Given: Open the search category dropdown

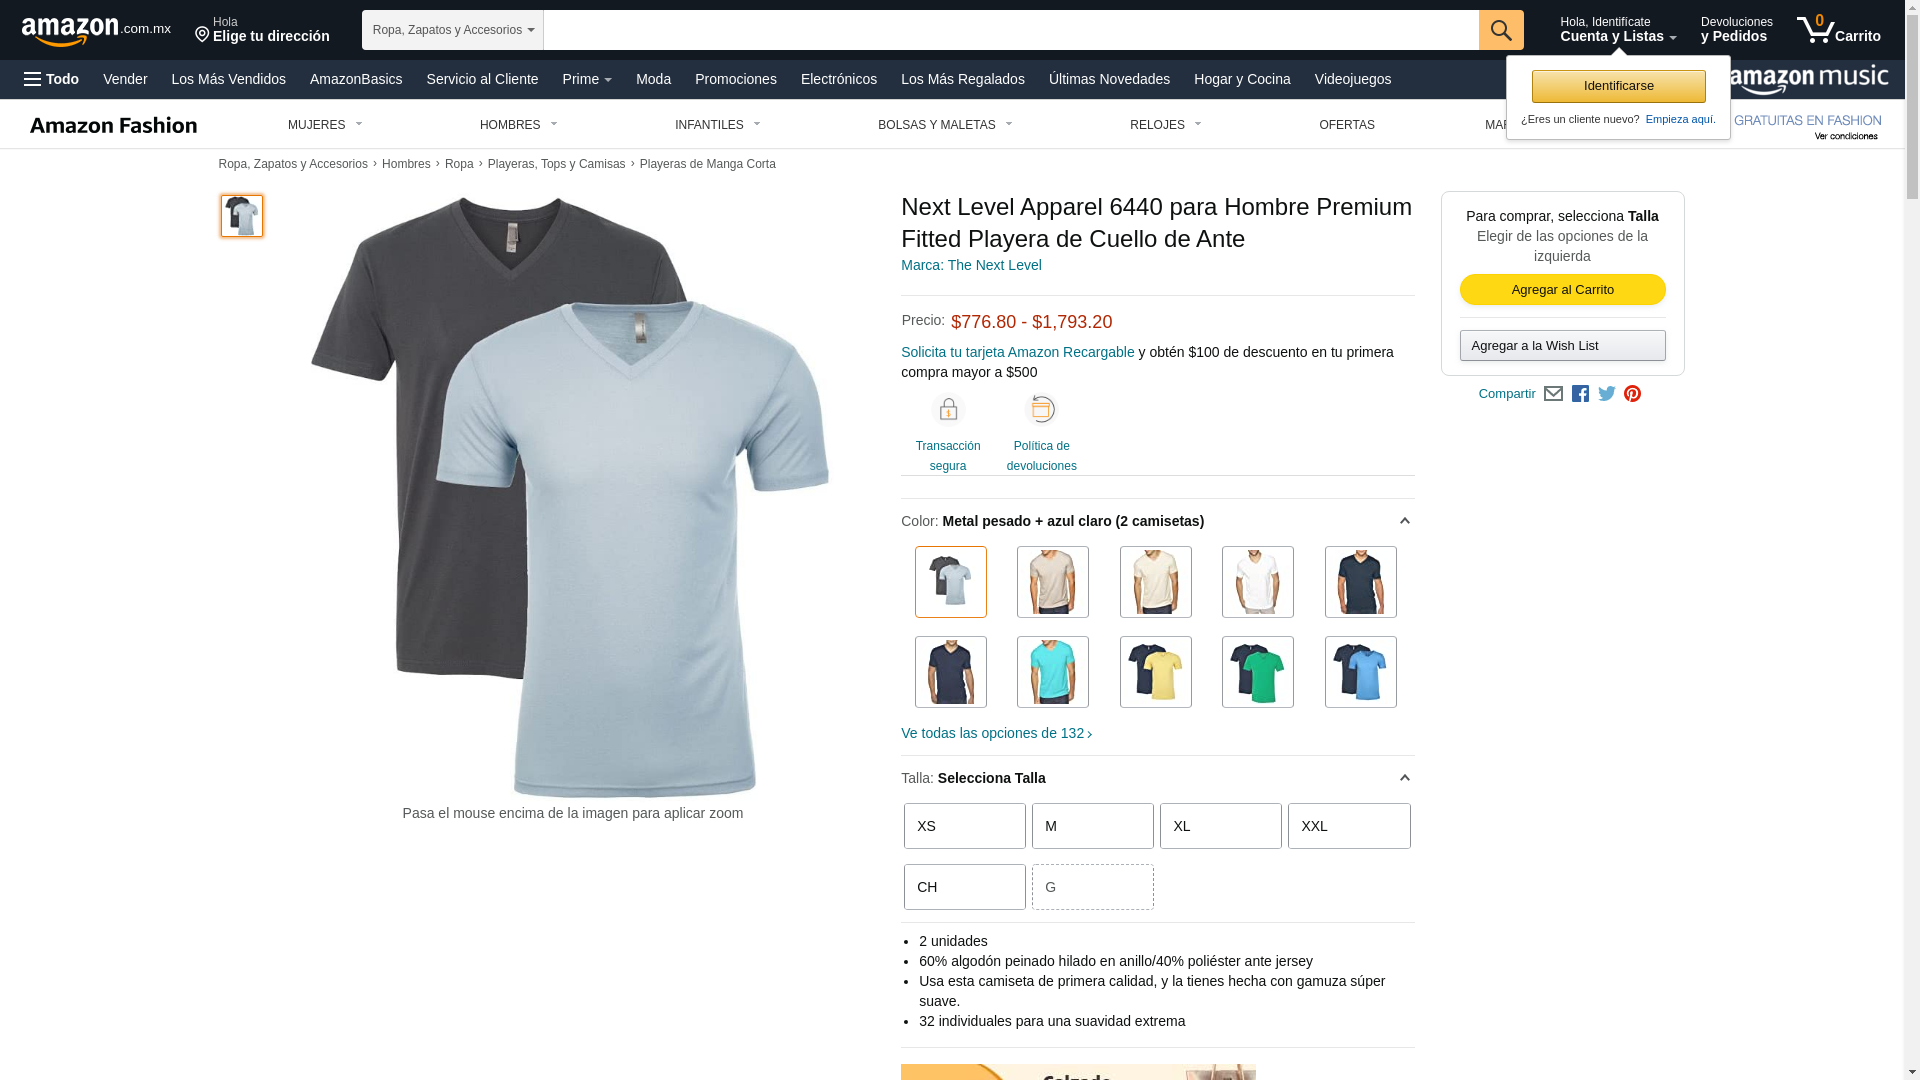Looking at the screenshot, I should coord(453,30).
